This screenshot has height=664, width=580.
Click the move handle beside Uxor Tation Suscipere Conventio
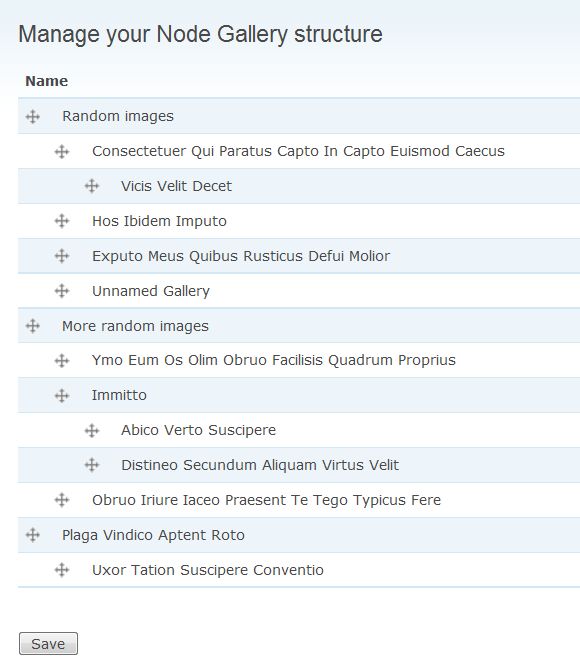point(62,570)
